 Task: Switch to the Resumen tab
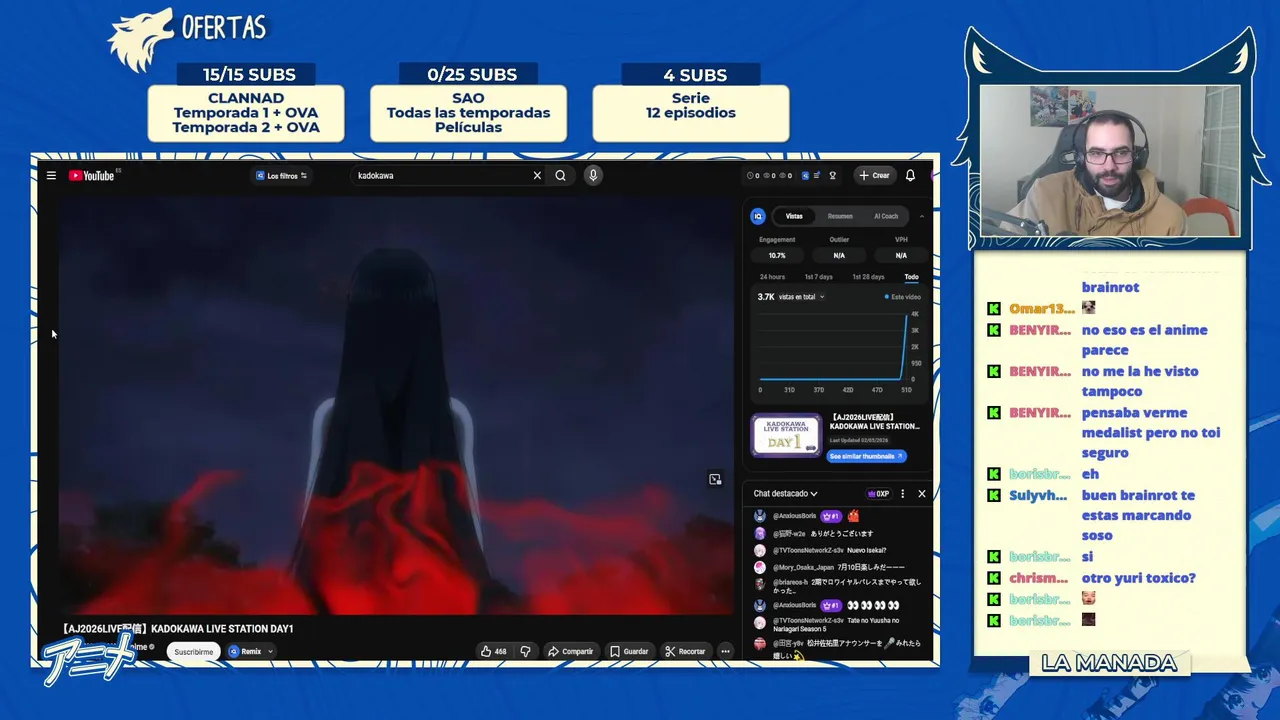(840, 216)
